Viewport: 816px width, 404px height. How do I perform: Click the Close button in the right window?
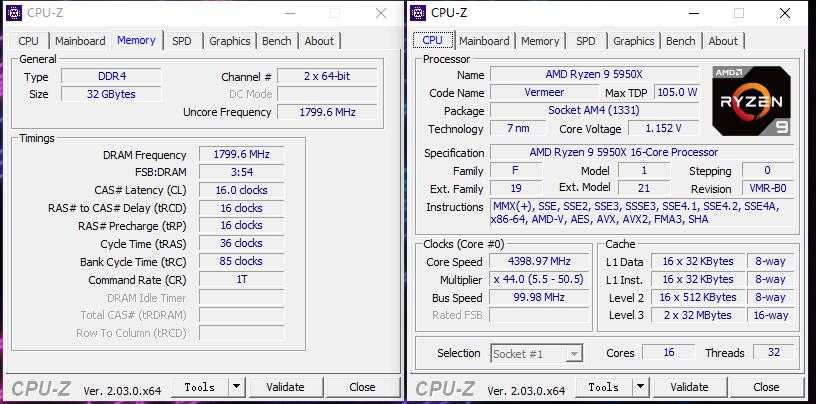pos(766,387)
